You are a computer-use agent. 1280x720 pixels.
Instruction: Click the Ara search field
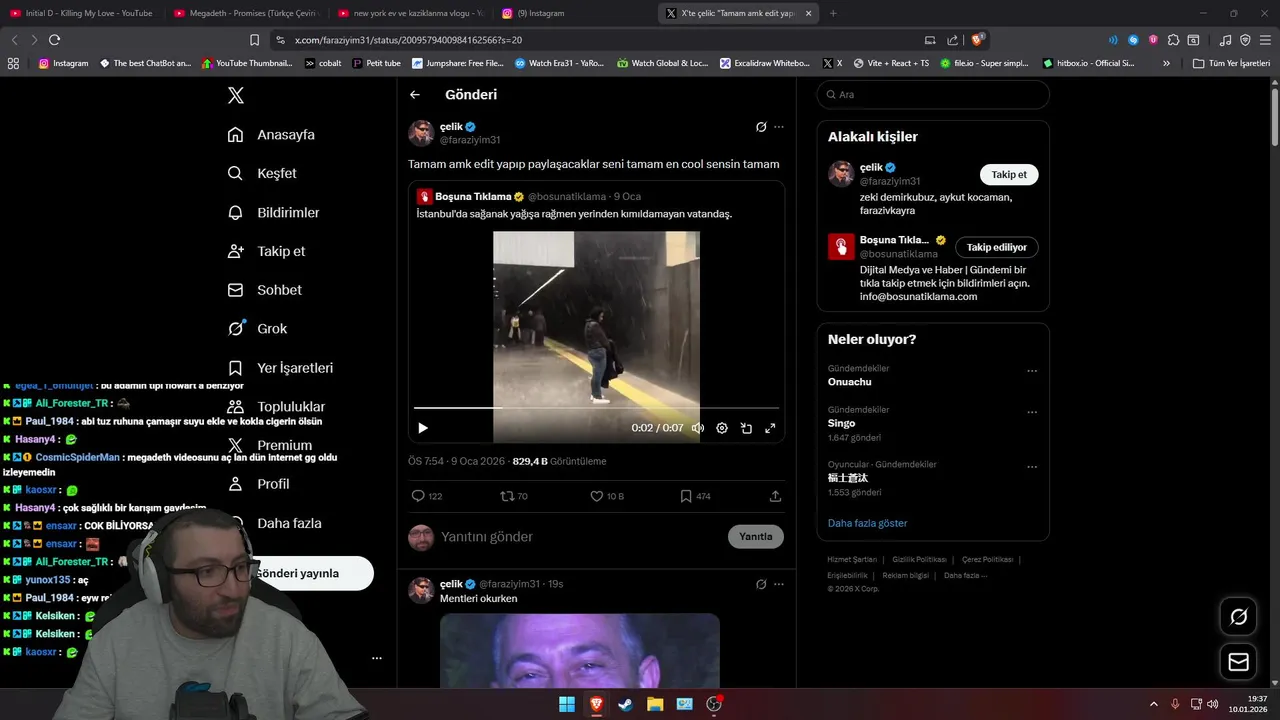[x=933, y=95]
